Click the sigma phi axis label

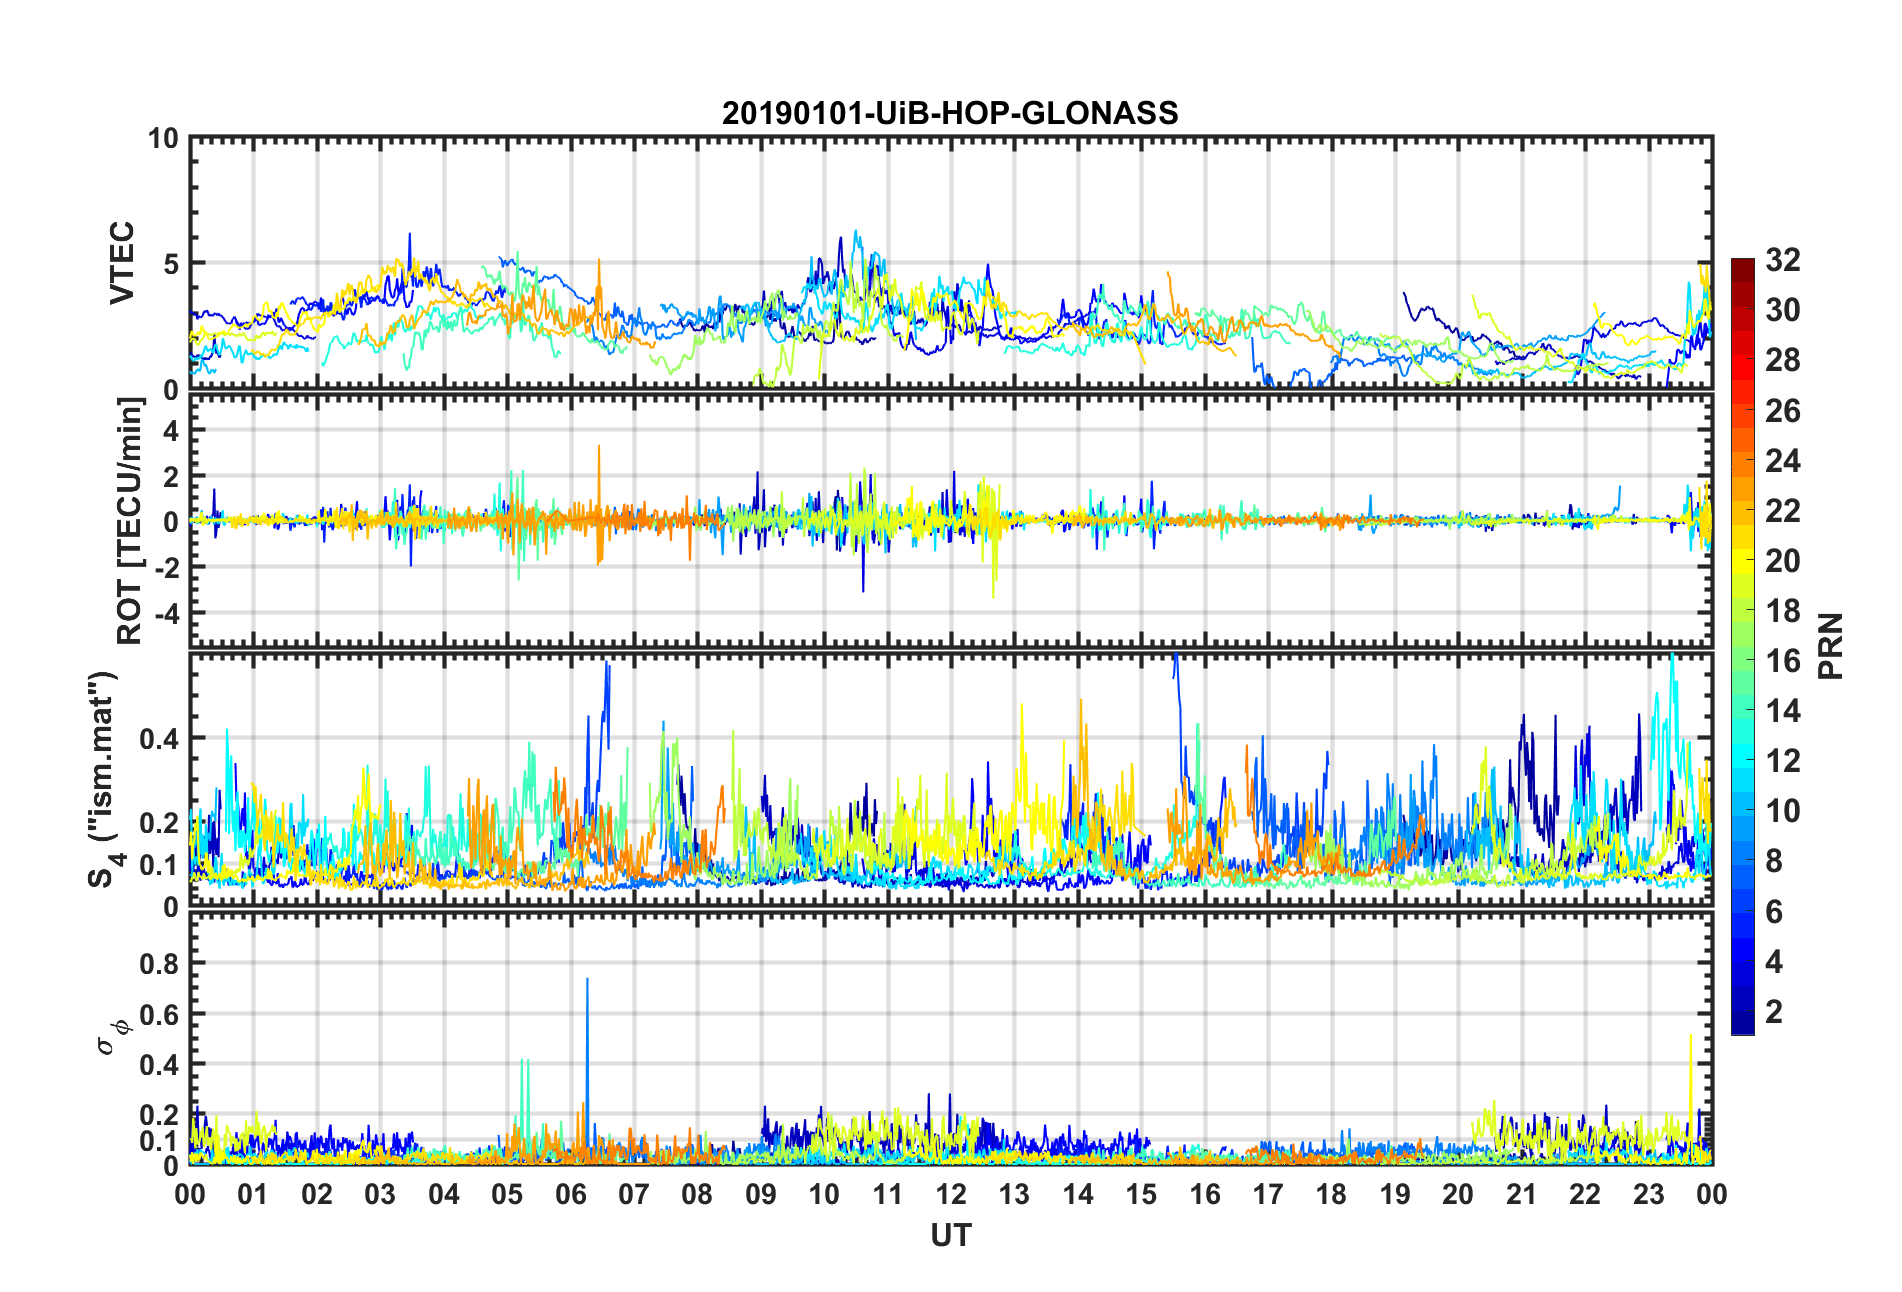pyautogui.click(x=112, y=1037)
